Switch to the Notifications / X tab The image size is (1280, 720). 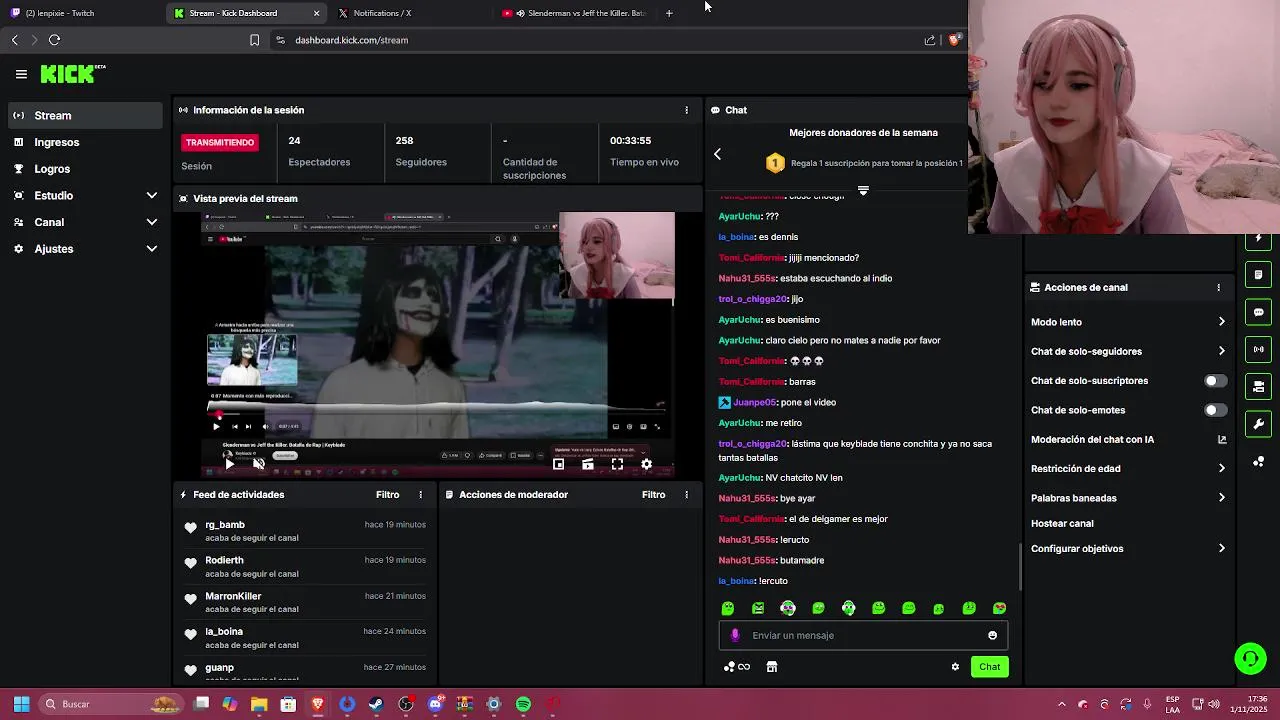[409, 13]
